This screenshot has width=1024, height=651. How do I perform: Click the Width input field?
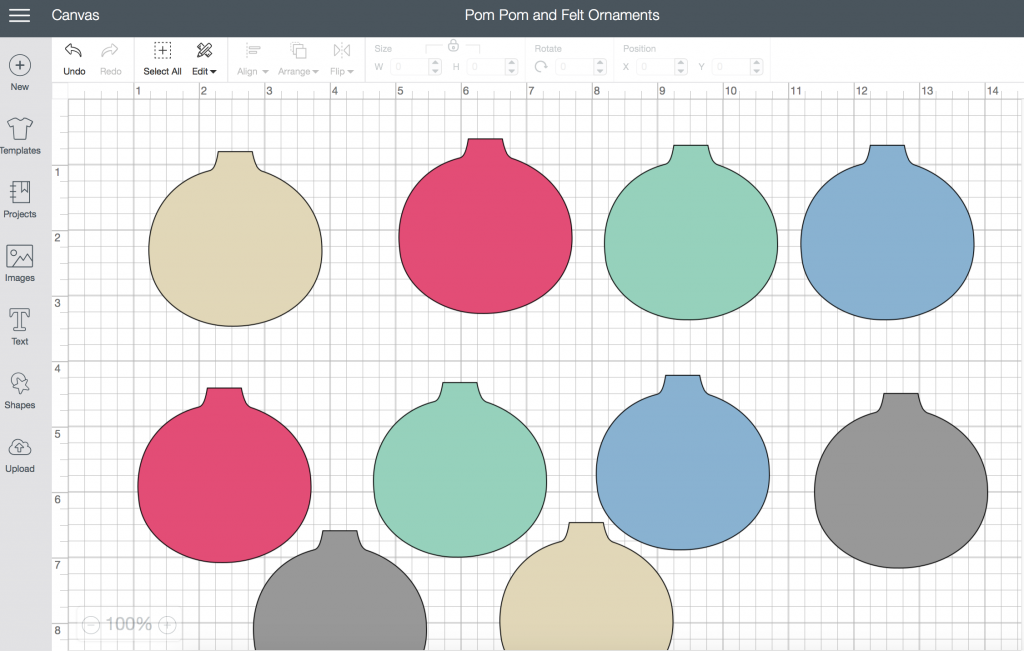click(x=409, y=67)
